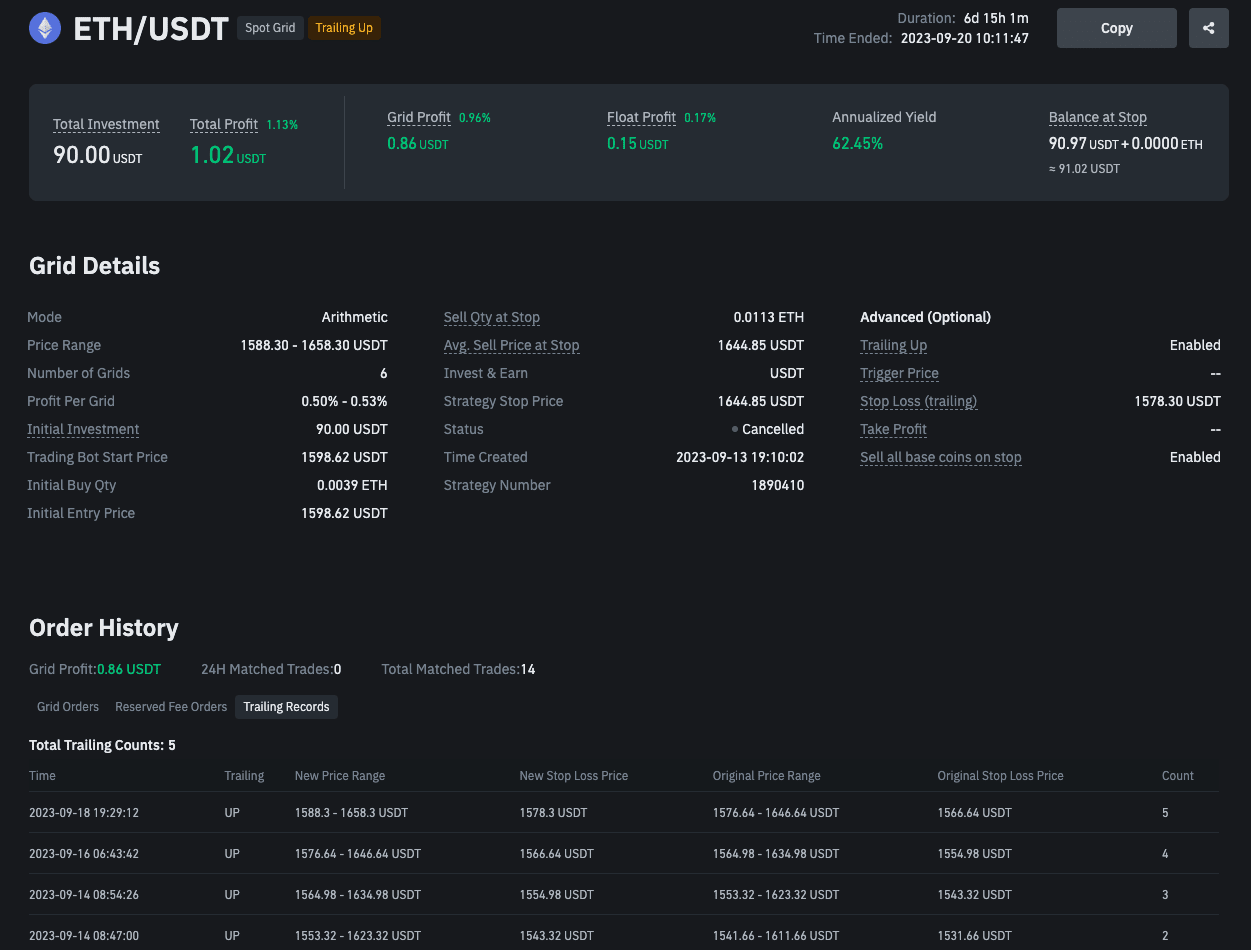
Task: Open the Reserved Fee Orders tab
Action: click(171, 707)
